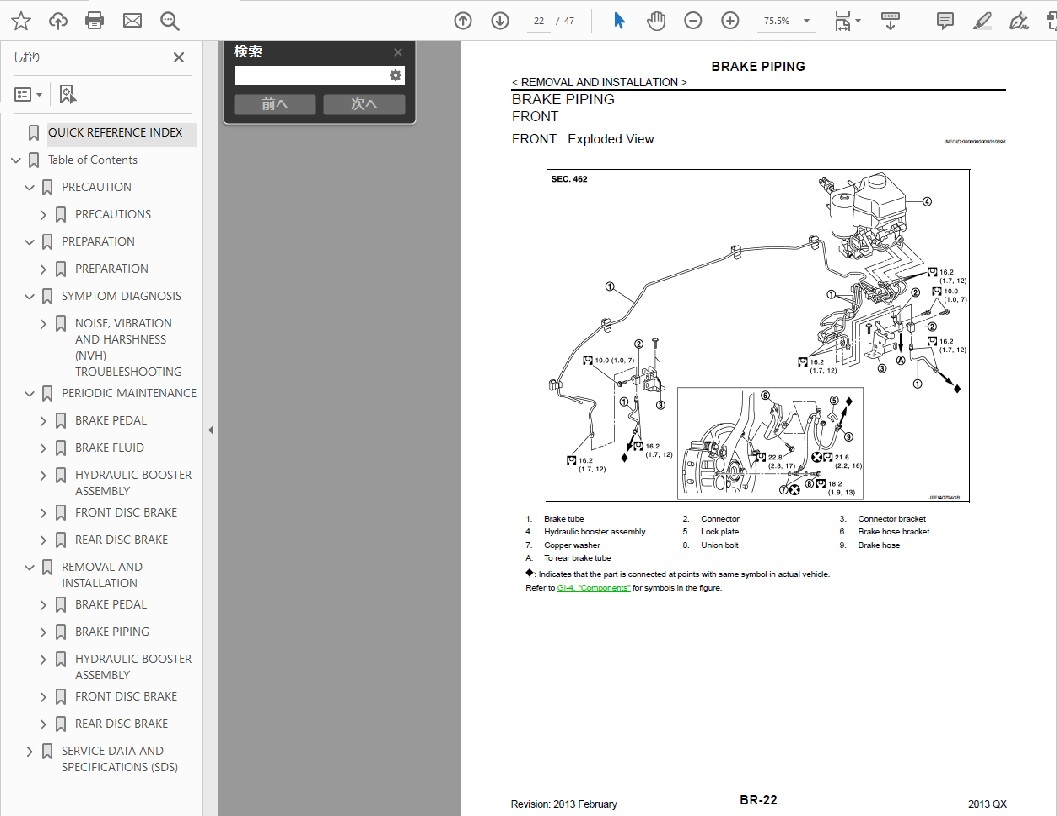The width and height of the screenshot is (1057, 816).
Task: Collapse the PREPARATION section
Action: click(x=30, y=242)
